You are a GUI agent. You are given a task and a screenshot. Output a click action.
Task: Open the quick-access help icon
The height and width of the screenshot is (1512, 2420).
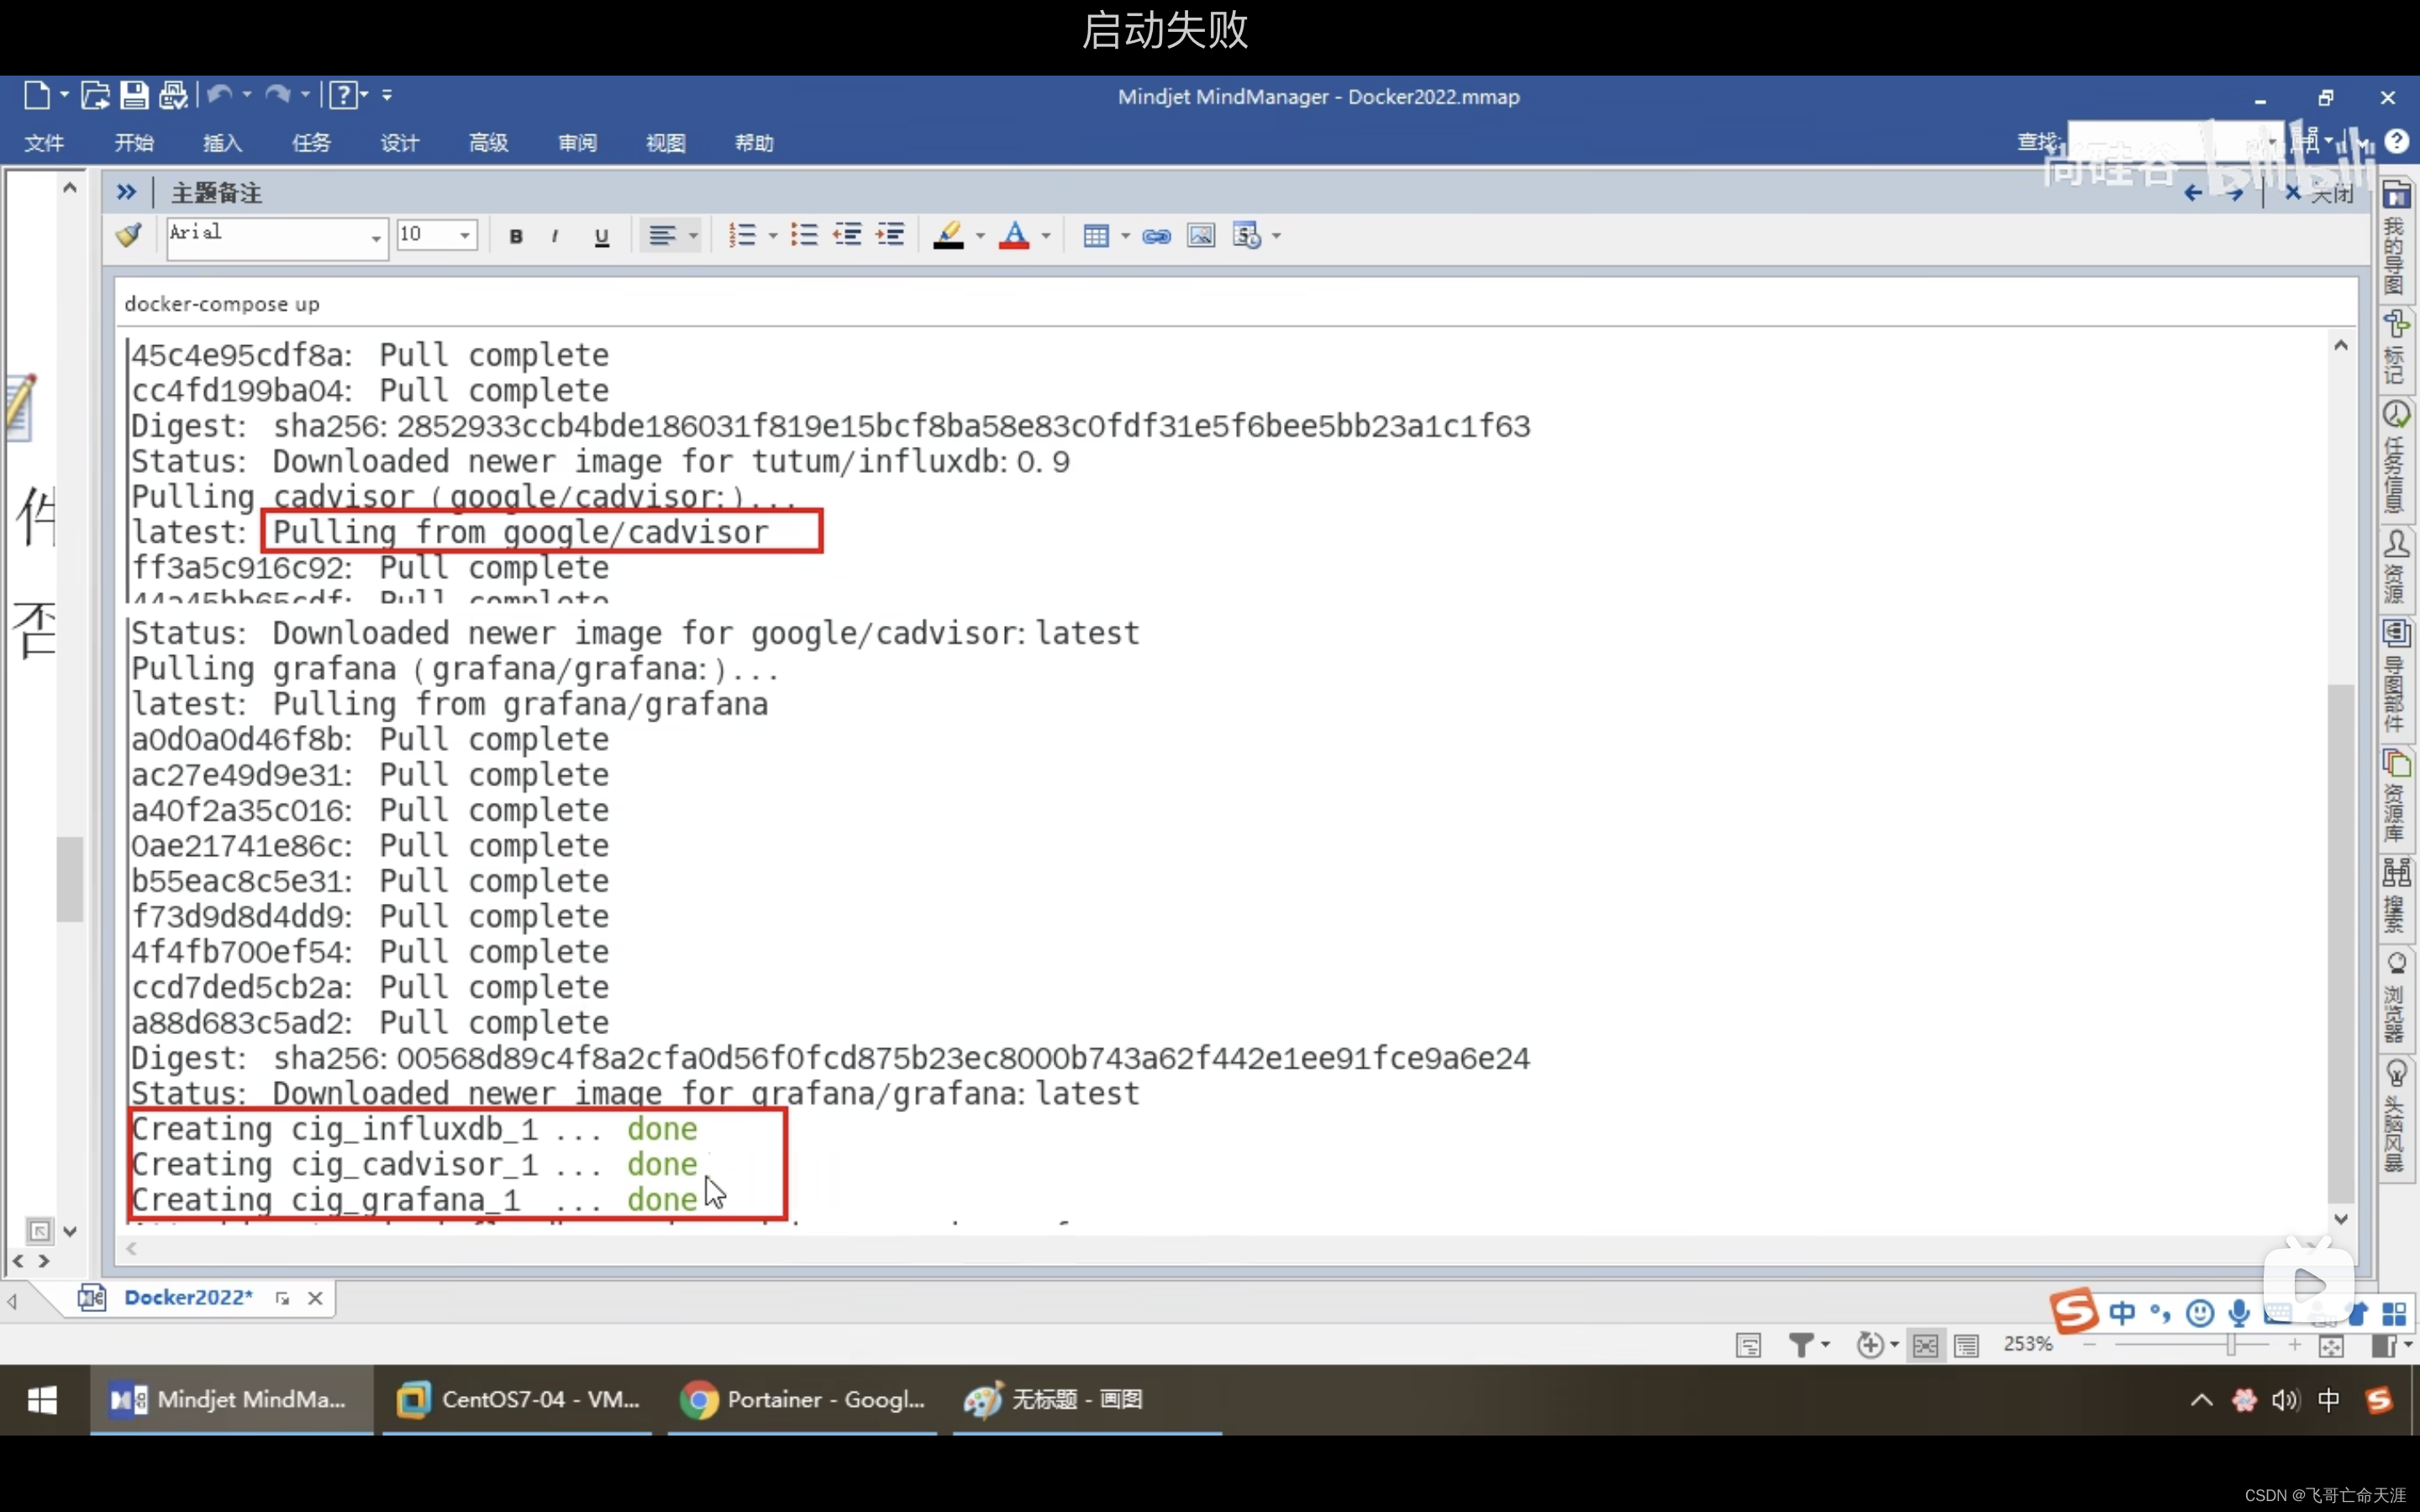click(343, 95)
